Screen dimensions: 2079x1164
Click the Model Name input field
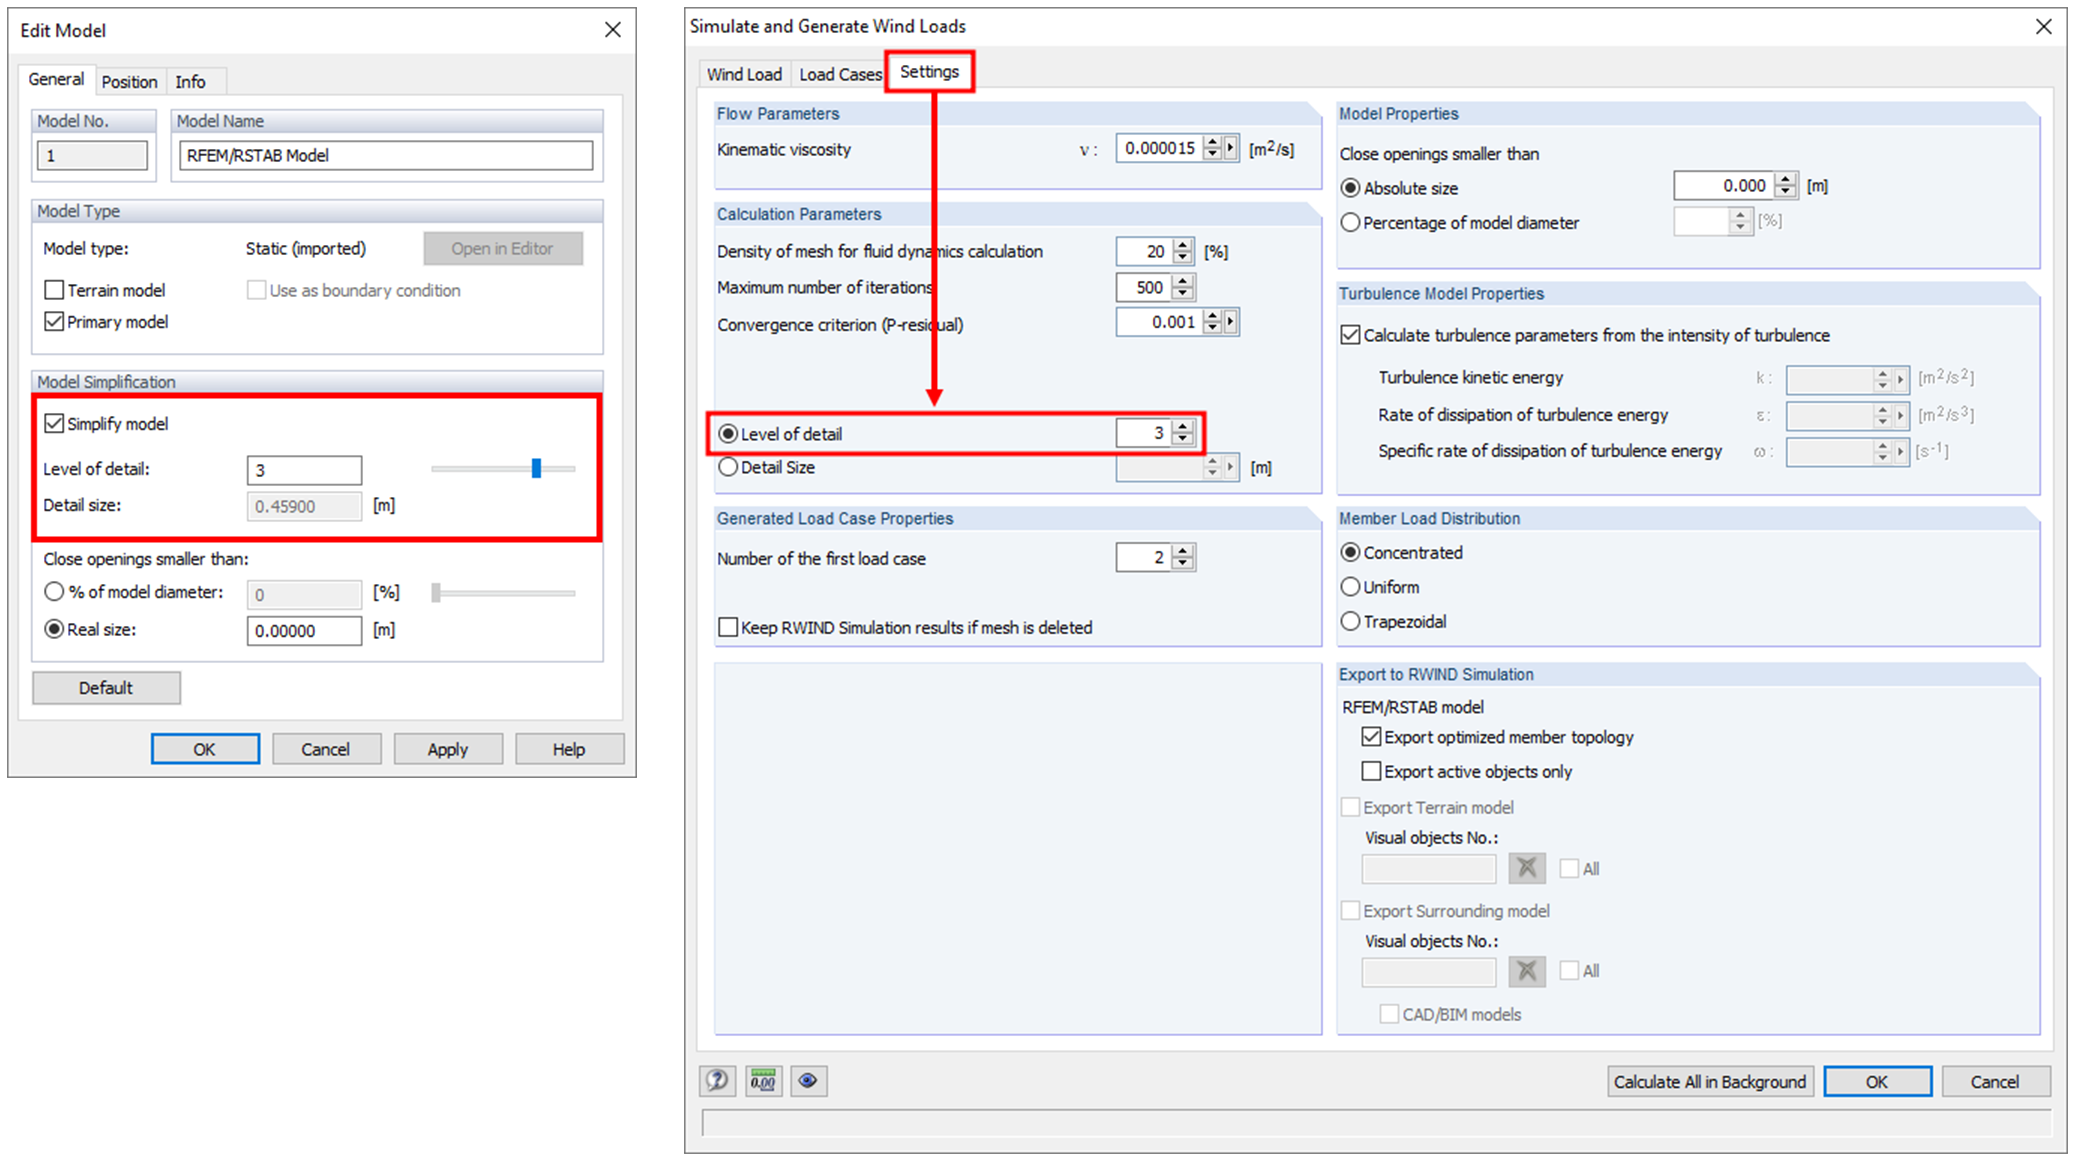point(384,155)
